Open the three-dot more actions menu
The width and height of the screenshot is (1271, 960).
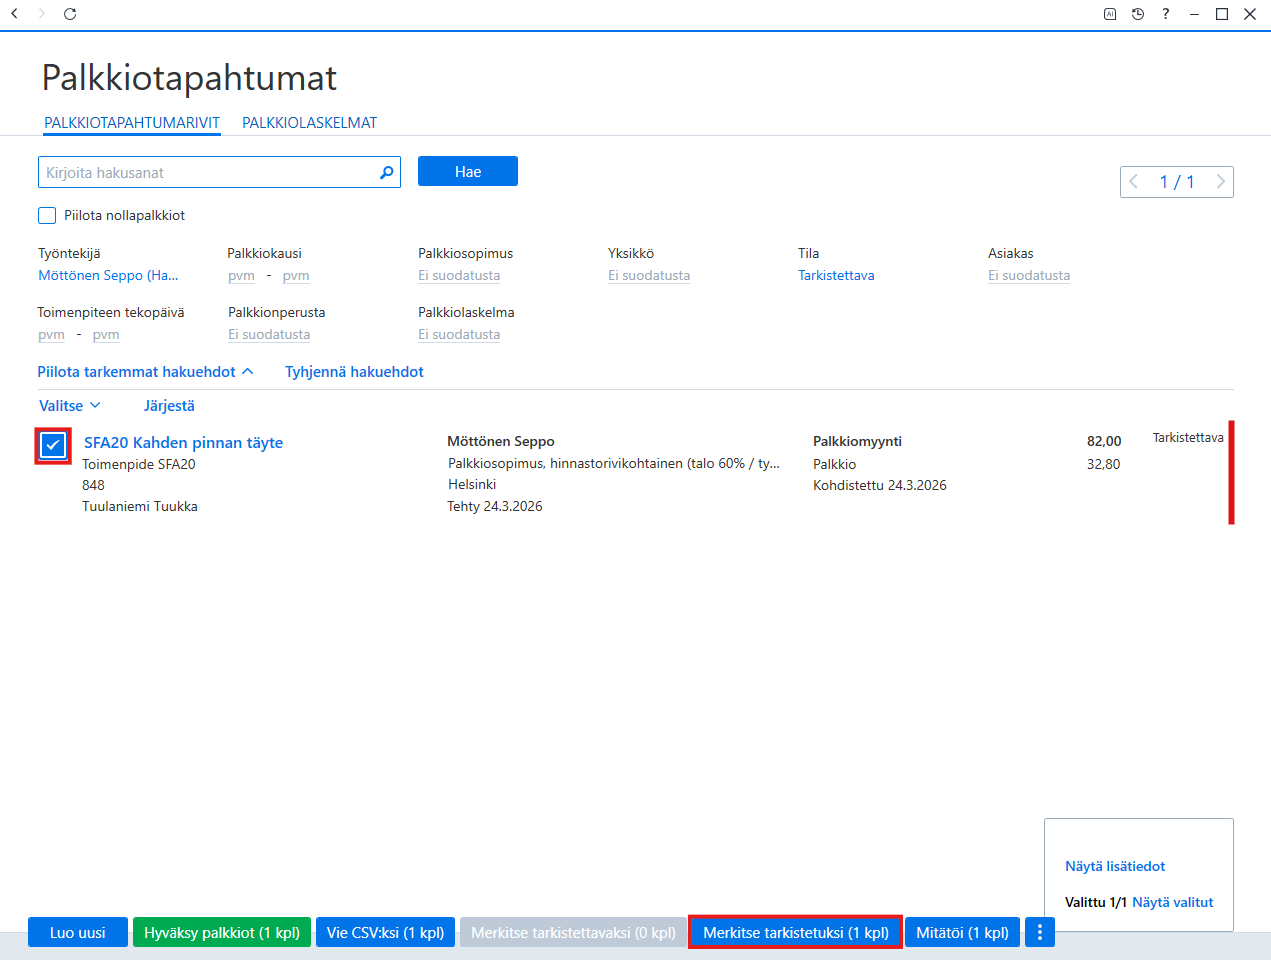pyautogui.click(x=1040, y=932)
